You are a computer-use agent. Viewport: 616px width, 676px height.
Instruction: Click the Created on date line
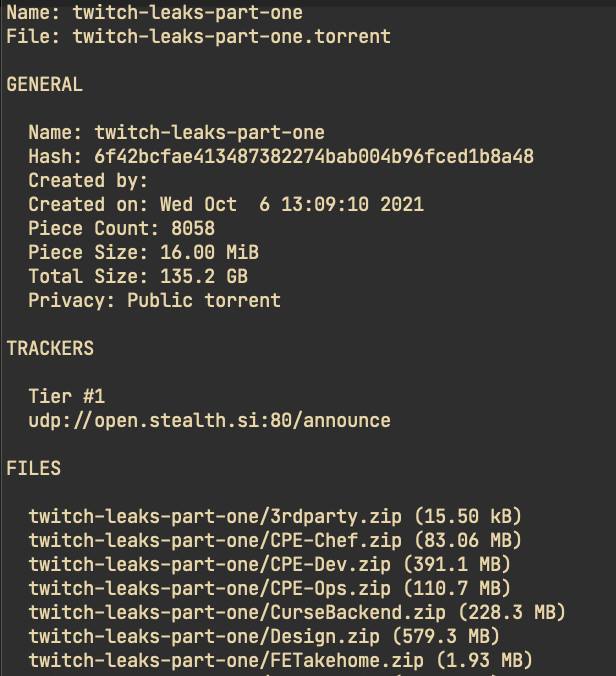tap(226, 205)
